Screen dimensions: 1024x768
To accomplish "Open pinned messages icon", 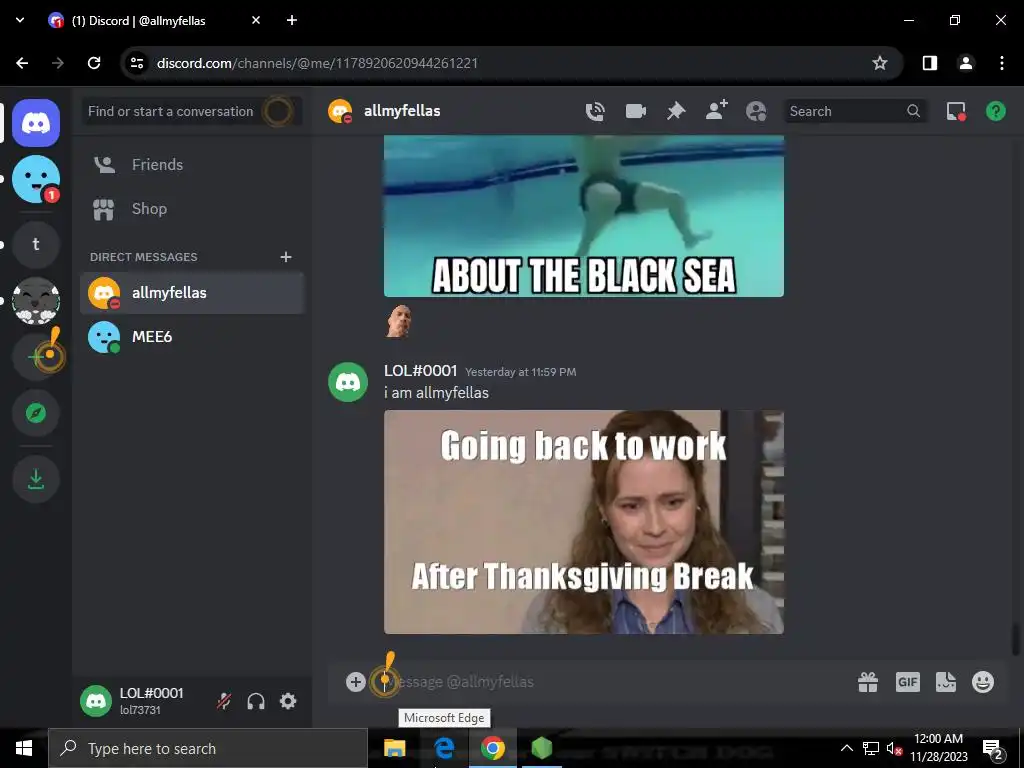I will 676,111.
